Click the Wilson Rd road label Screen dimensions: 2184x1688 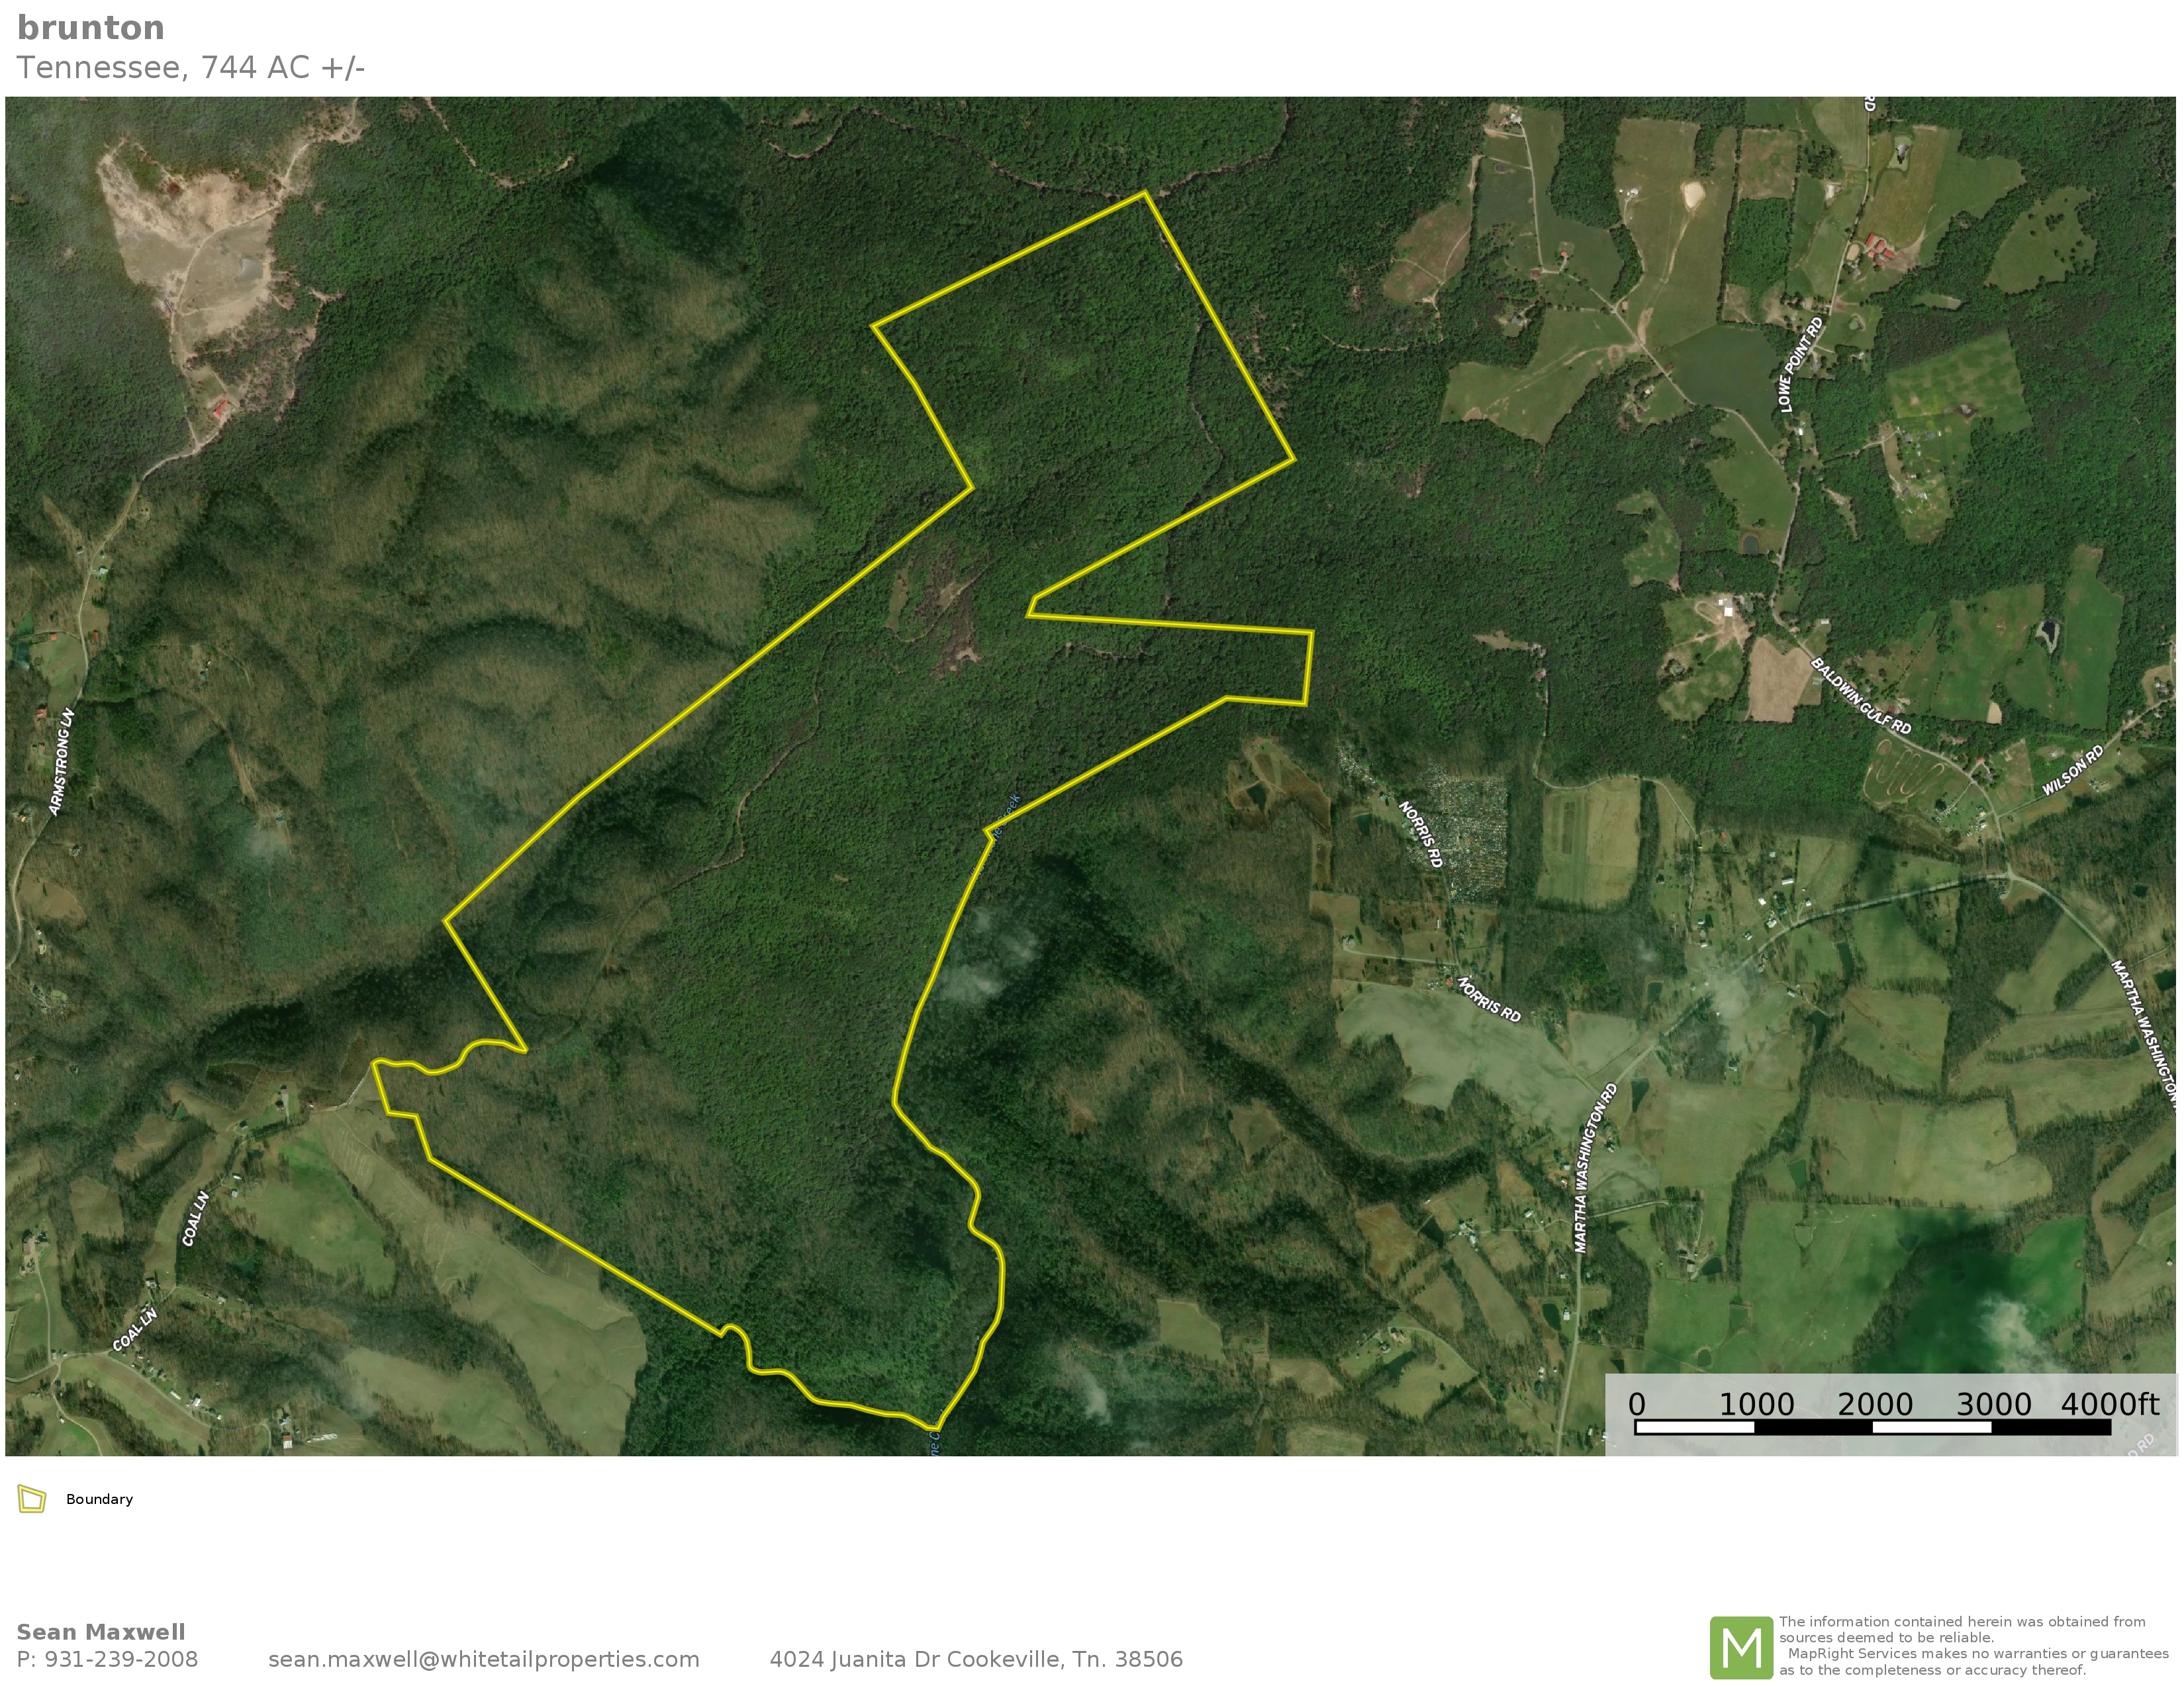coord(2072,770)
